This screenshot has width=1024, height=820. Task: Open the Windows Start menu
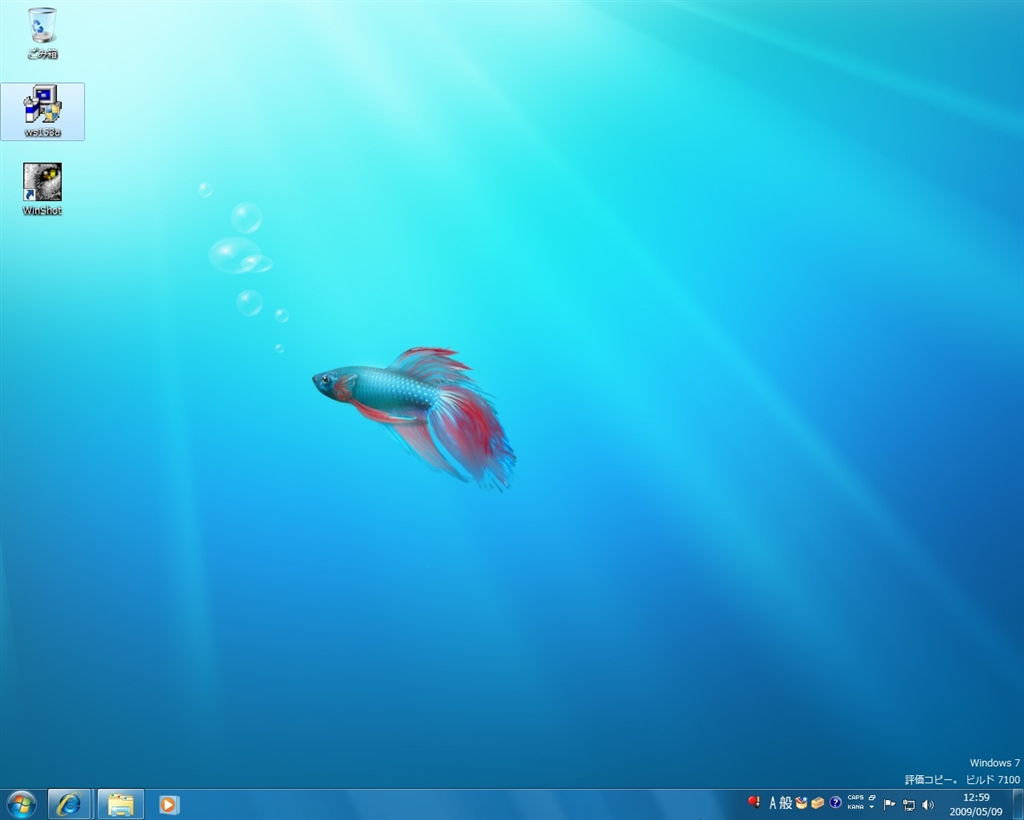pyautogui.click(x=21, y=803)
